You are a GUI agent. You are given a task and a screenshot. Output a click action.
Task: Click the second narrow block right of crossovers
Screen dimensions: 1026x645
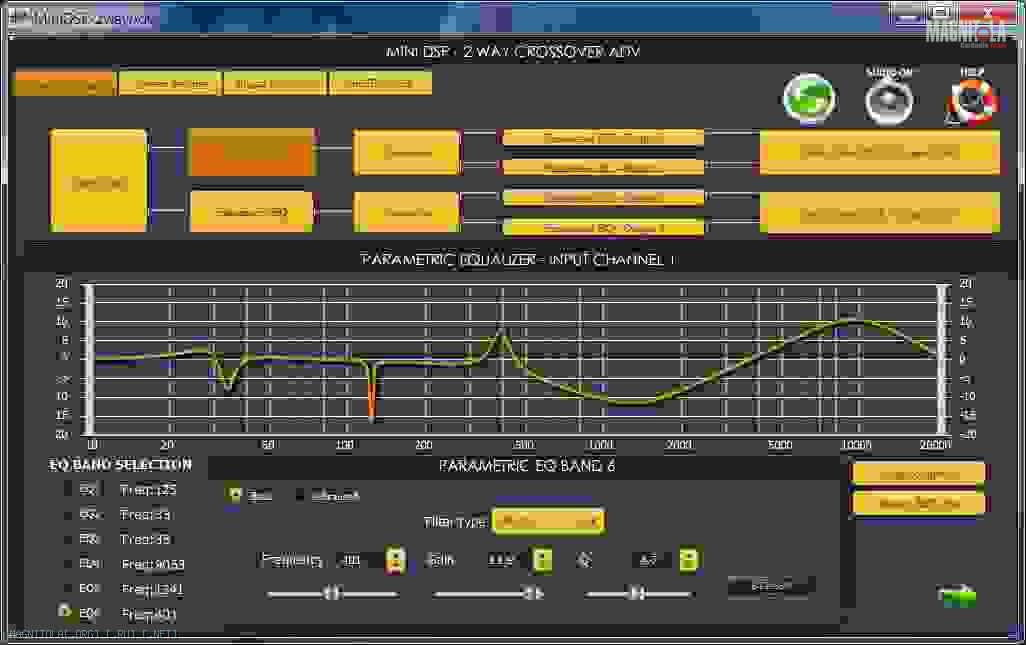coord(603,167)
